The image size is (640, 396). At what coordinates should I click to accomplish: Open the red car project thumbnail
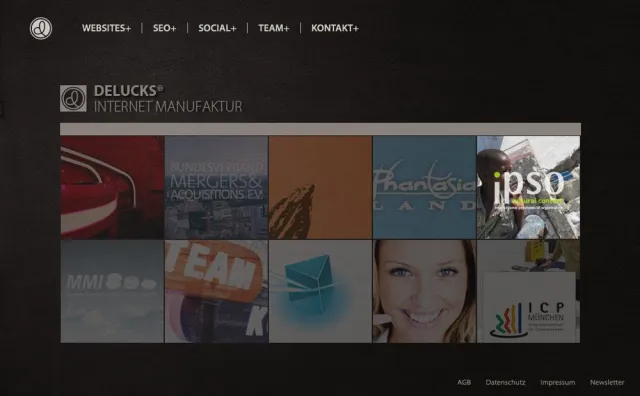[112, 187]
